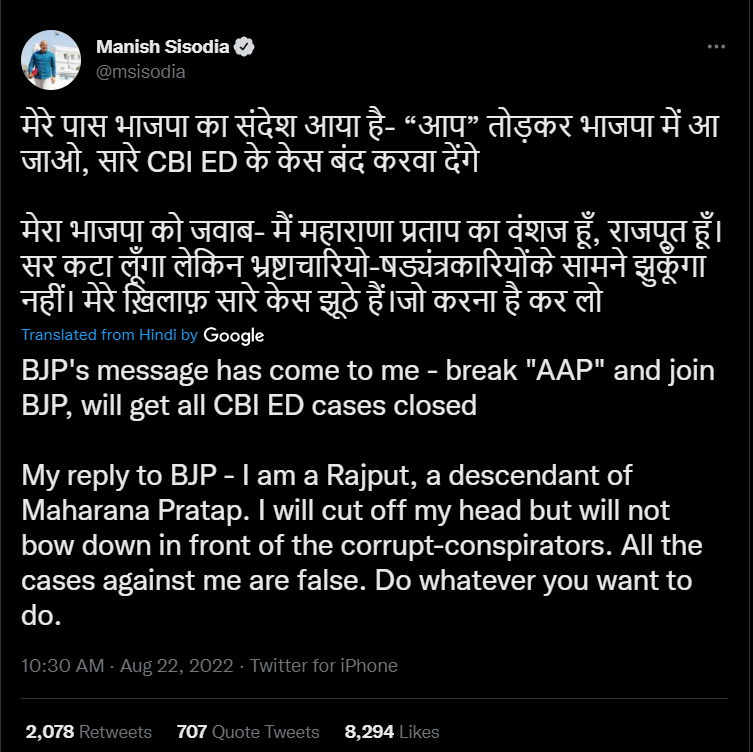Click Manish Sisodia's profile picture
The width and height of the screenshot is (753, 752).
pos(48,60)
